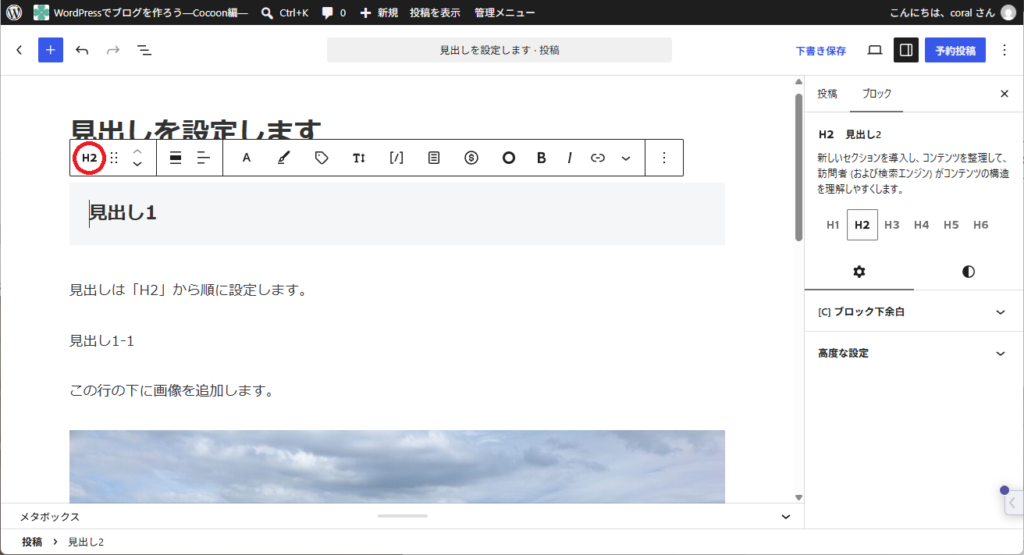Click the H2 heading block type icon

pyautogui.click(x=89, y=158)
